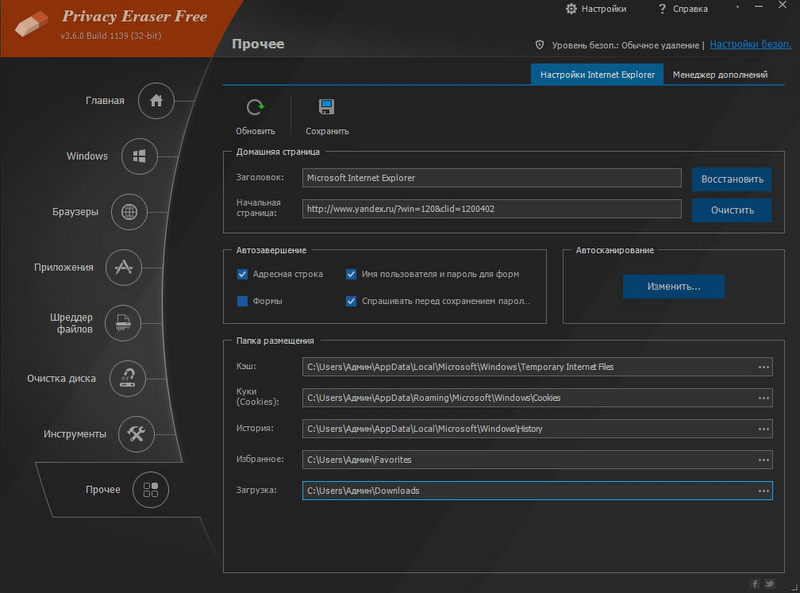This screenshot has height=593, width=800.
Task: Click the Кэш path field
Action: [537, 367]
